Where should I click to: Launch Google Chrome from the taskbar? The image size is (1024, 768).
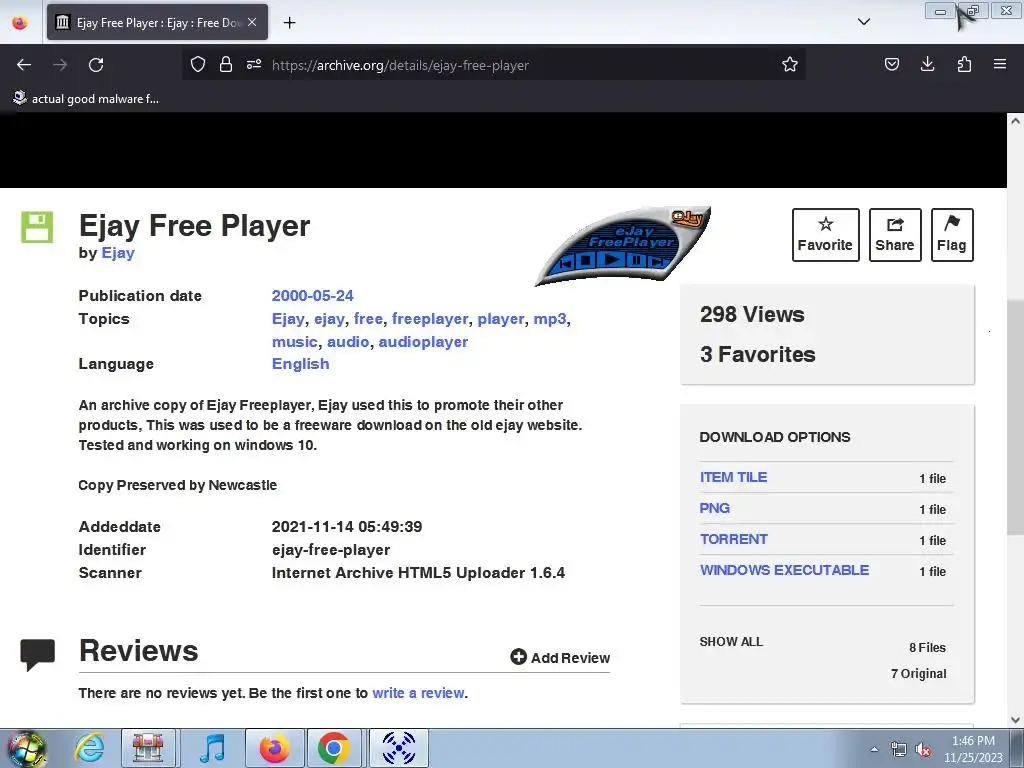(334, 748)
